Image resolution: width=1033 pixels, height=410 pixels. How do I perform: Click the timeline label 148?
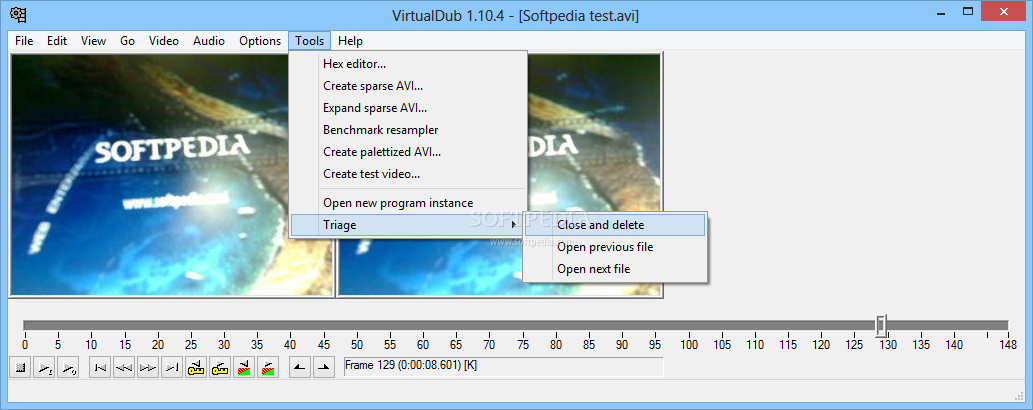point(1008,345)
